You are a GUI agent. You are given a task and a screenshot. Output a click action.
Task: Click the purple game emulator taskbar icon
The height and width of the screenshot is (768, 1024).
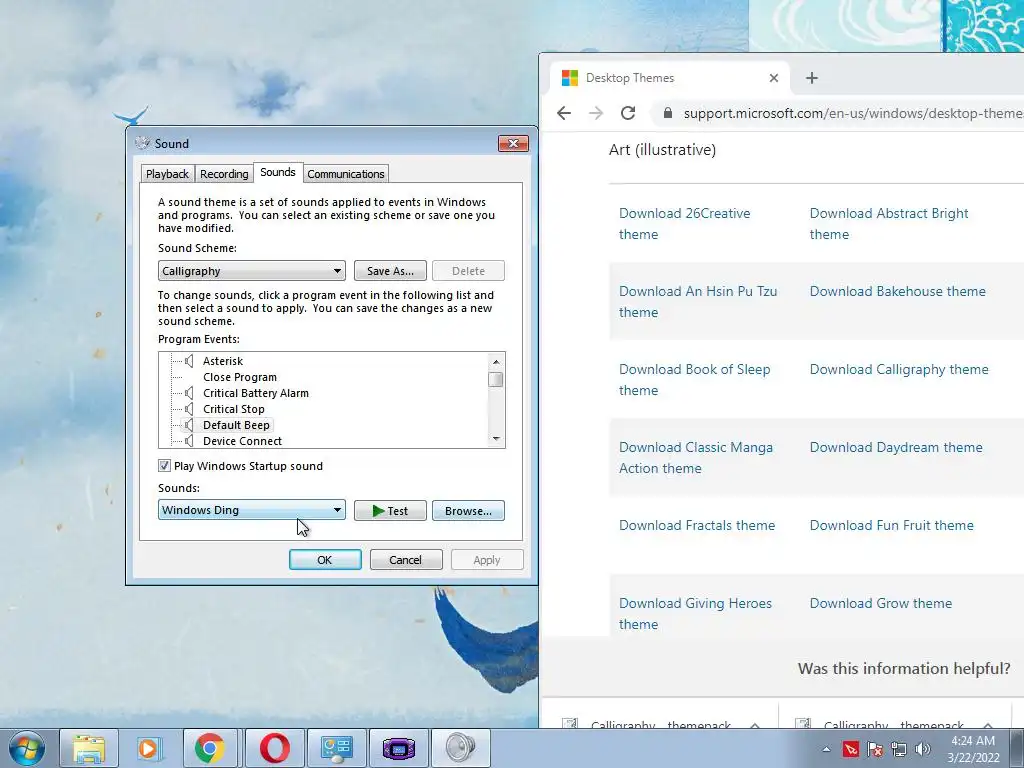[398, 748]
